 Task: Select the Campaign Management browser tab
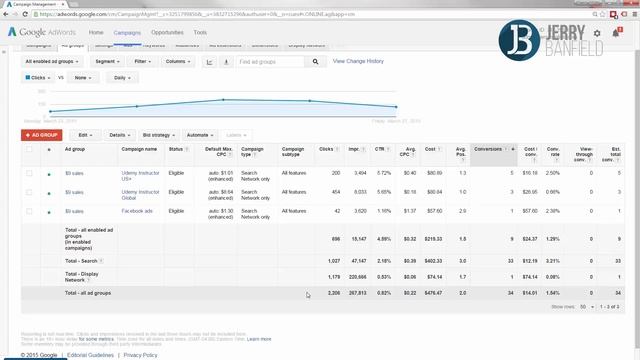click(x=34, y=4)
